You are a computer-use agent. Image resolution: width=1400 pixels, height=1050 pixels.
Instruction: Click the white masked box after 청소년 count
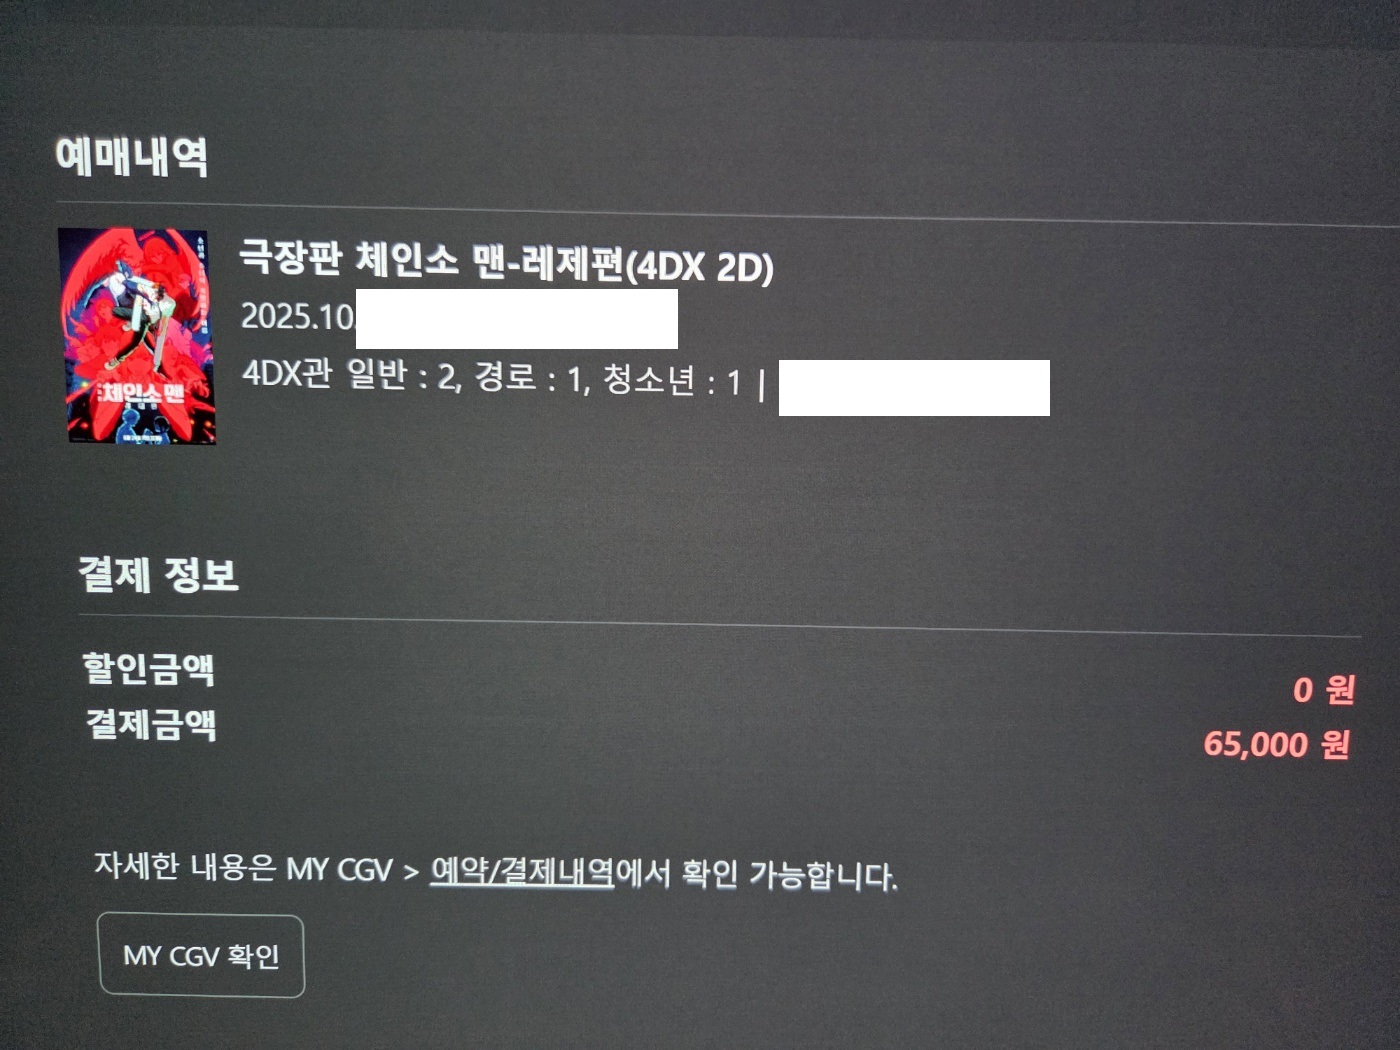click(x=914, y=388)
